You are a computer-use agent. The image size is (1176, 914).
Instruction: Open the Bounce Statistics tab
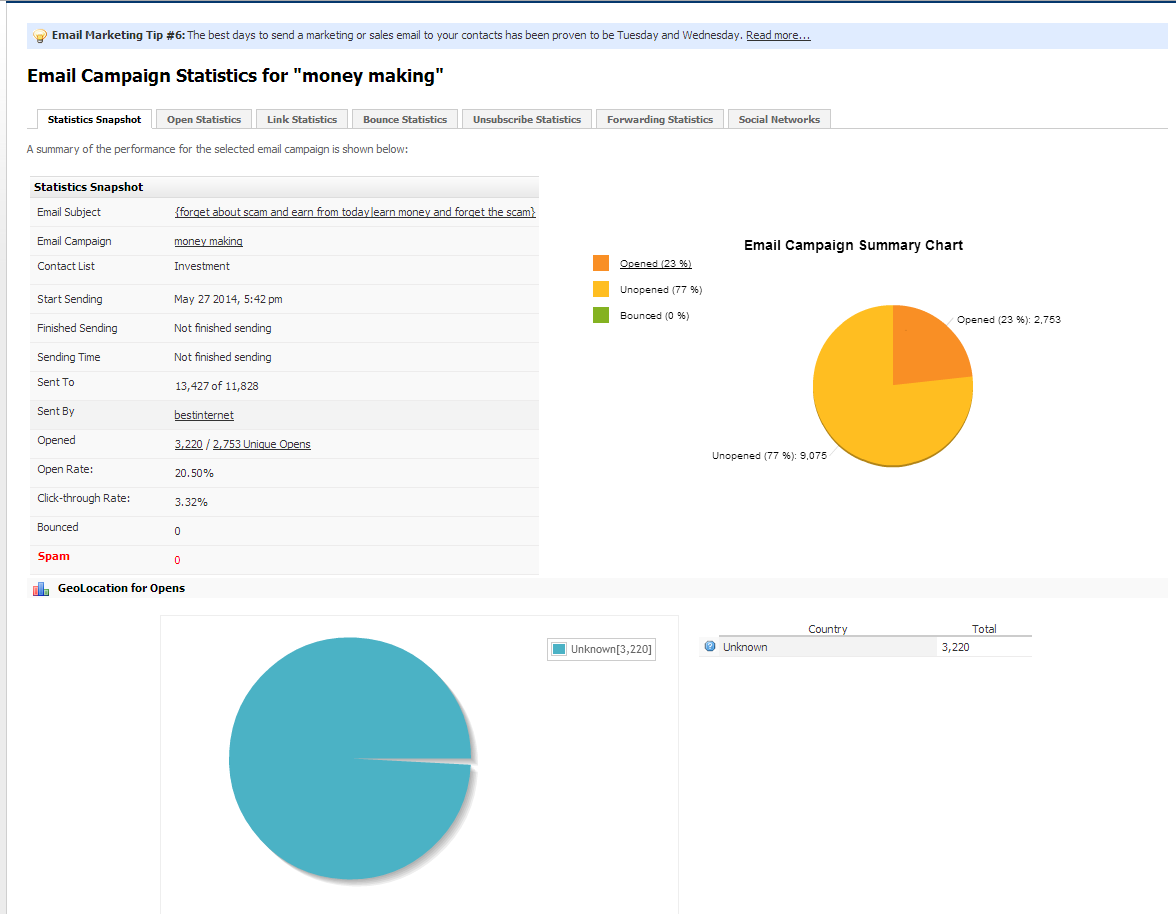[x=404, y=118]
